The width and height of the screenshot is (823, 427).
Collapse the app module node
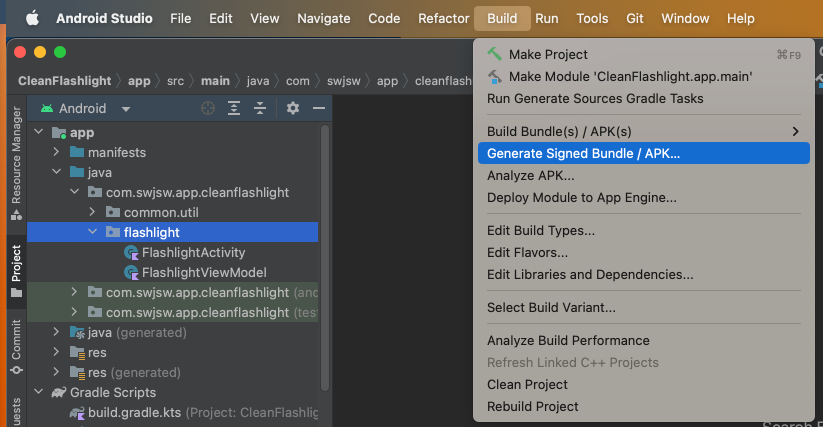(x=39, y=132)
